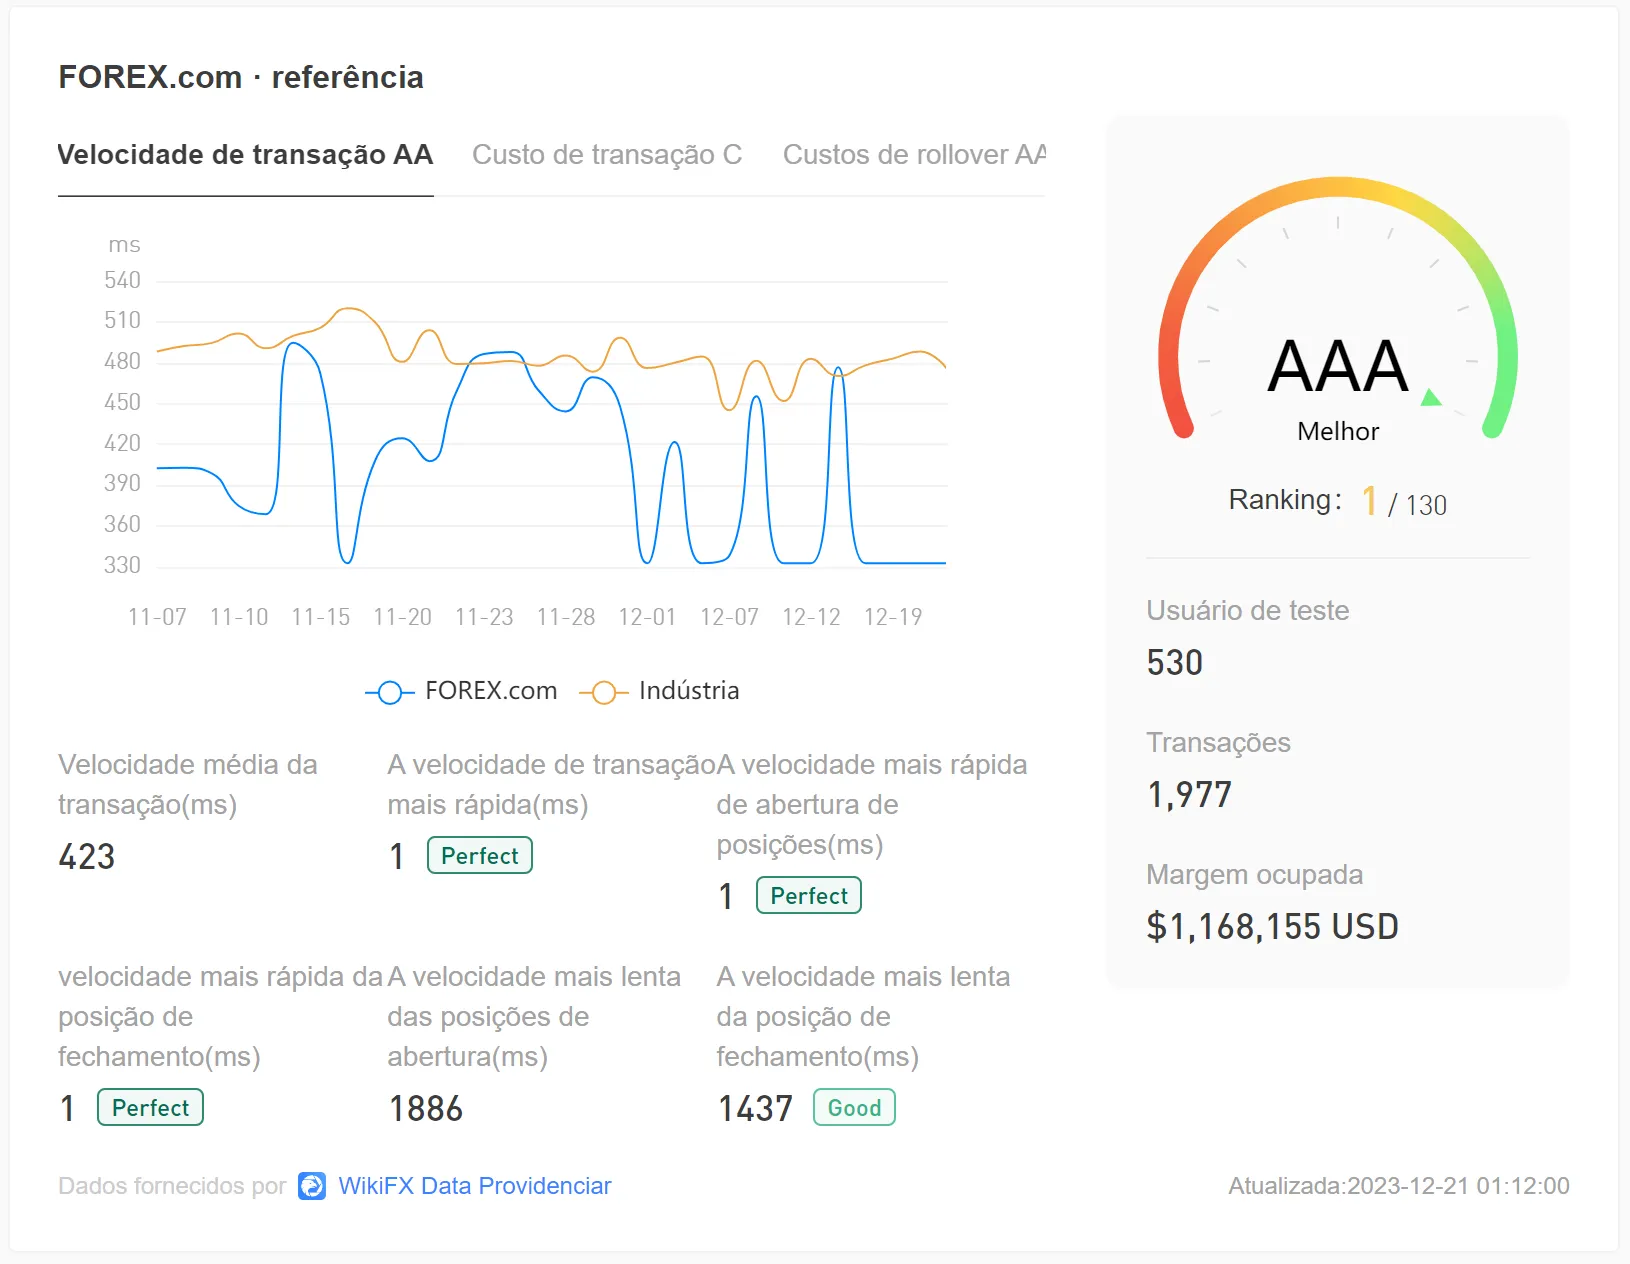Click the FOREX.com · referência heading
Viewport: 1630px width, 1264px height.
pyautogui.click(x=241, y=77)
